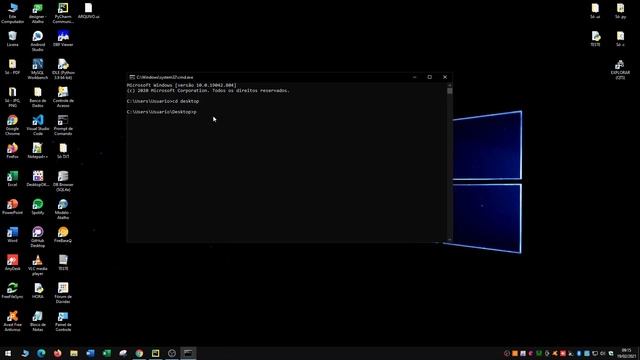
Task: Select the ARQUIVO.ui file icon
Action: [x=88, y=11]
